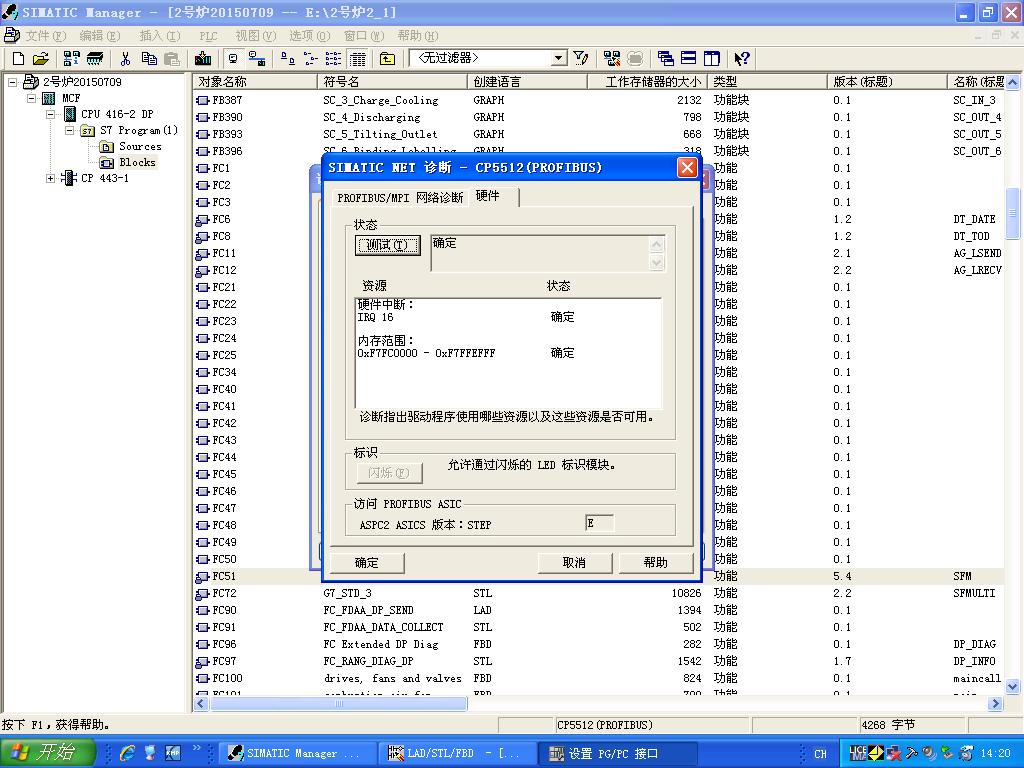The width and height of the screenshot is (1024, 768).
Task: Click the 帮助 button in the dialog
Action: click(x=656, y=563)
